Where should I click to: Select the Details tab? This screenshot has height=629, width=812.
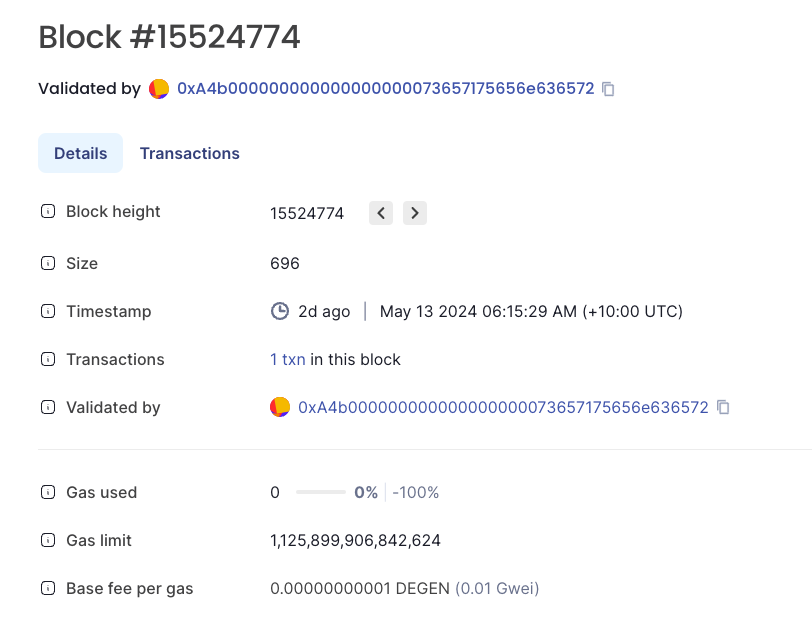(81, 153)
